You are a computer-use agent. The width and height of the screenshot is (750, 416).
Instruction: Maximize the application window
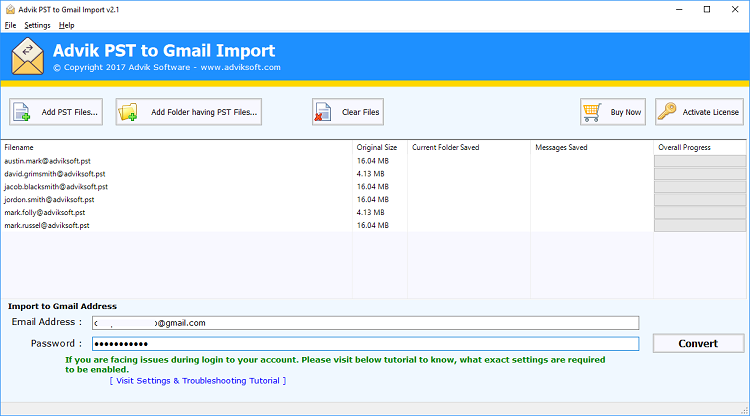[707, 10]
